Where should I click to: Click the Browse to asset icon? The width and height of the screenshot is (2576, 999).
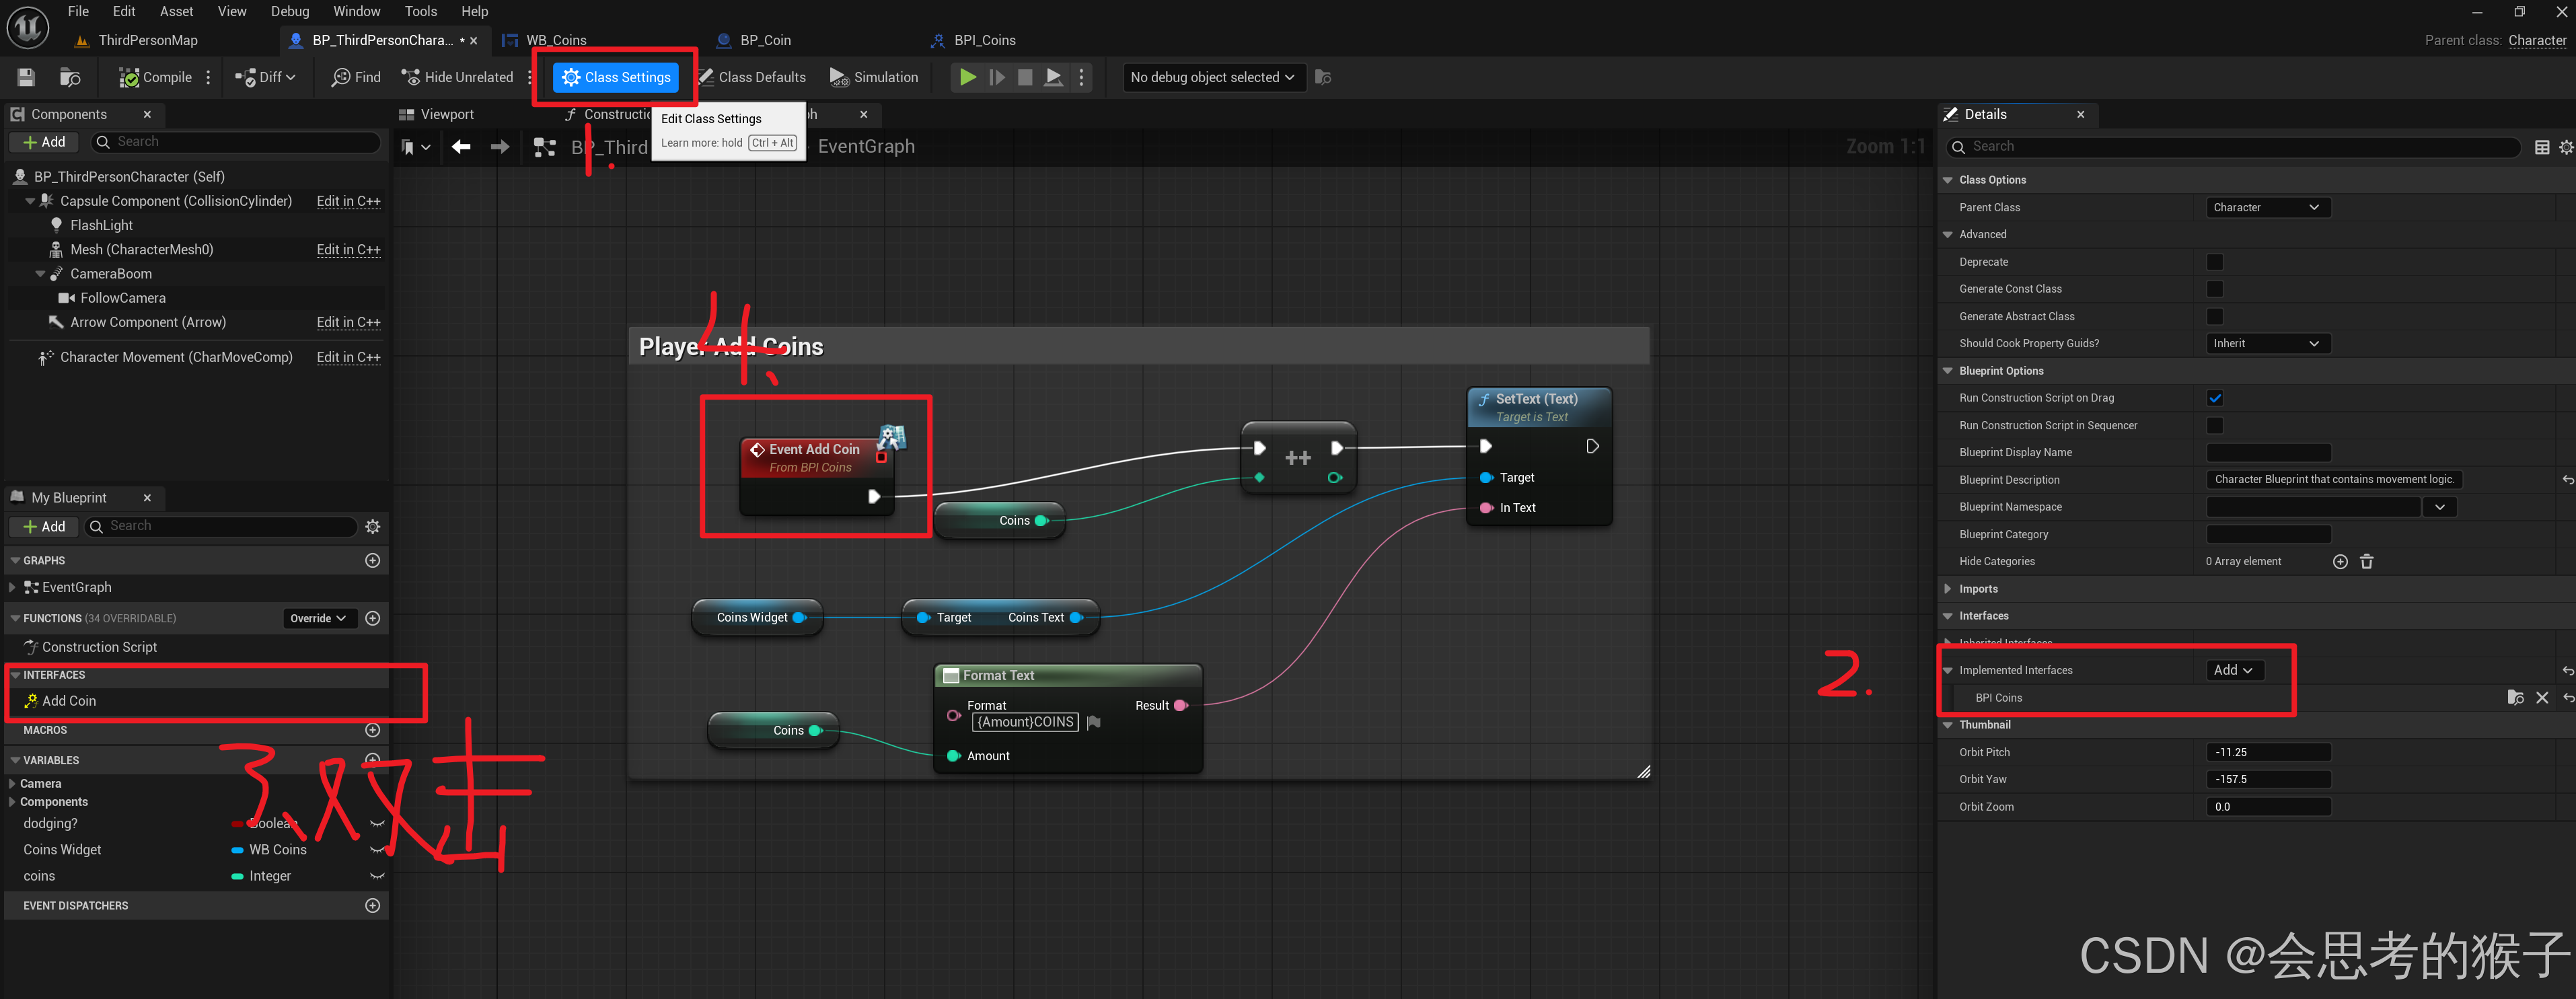tap(70, 77)
